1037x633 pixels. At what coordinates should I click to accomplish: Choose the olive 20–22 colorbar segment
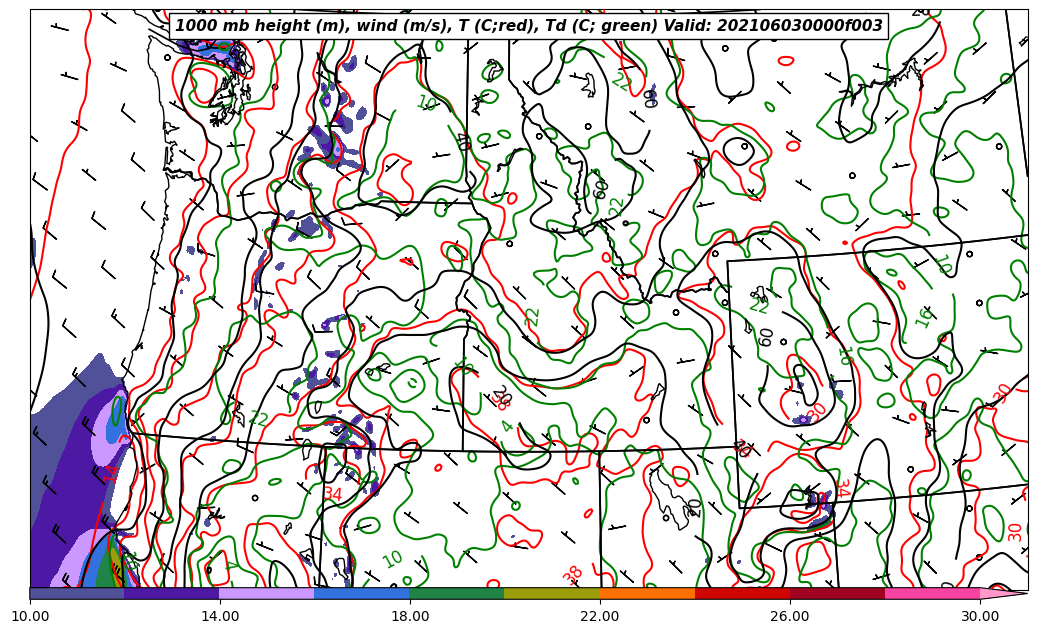coord(551,593)
